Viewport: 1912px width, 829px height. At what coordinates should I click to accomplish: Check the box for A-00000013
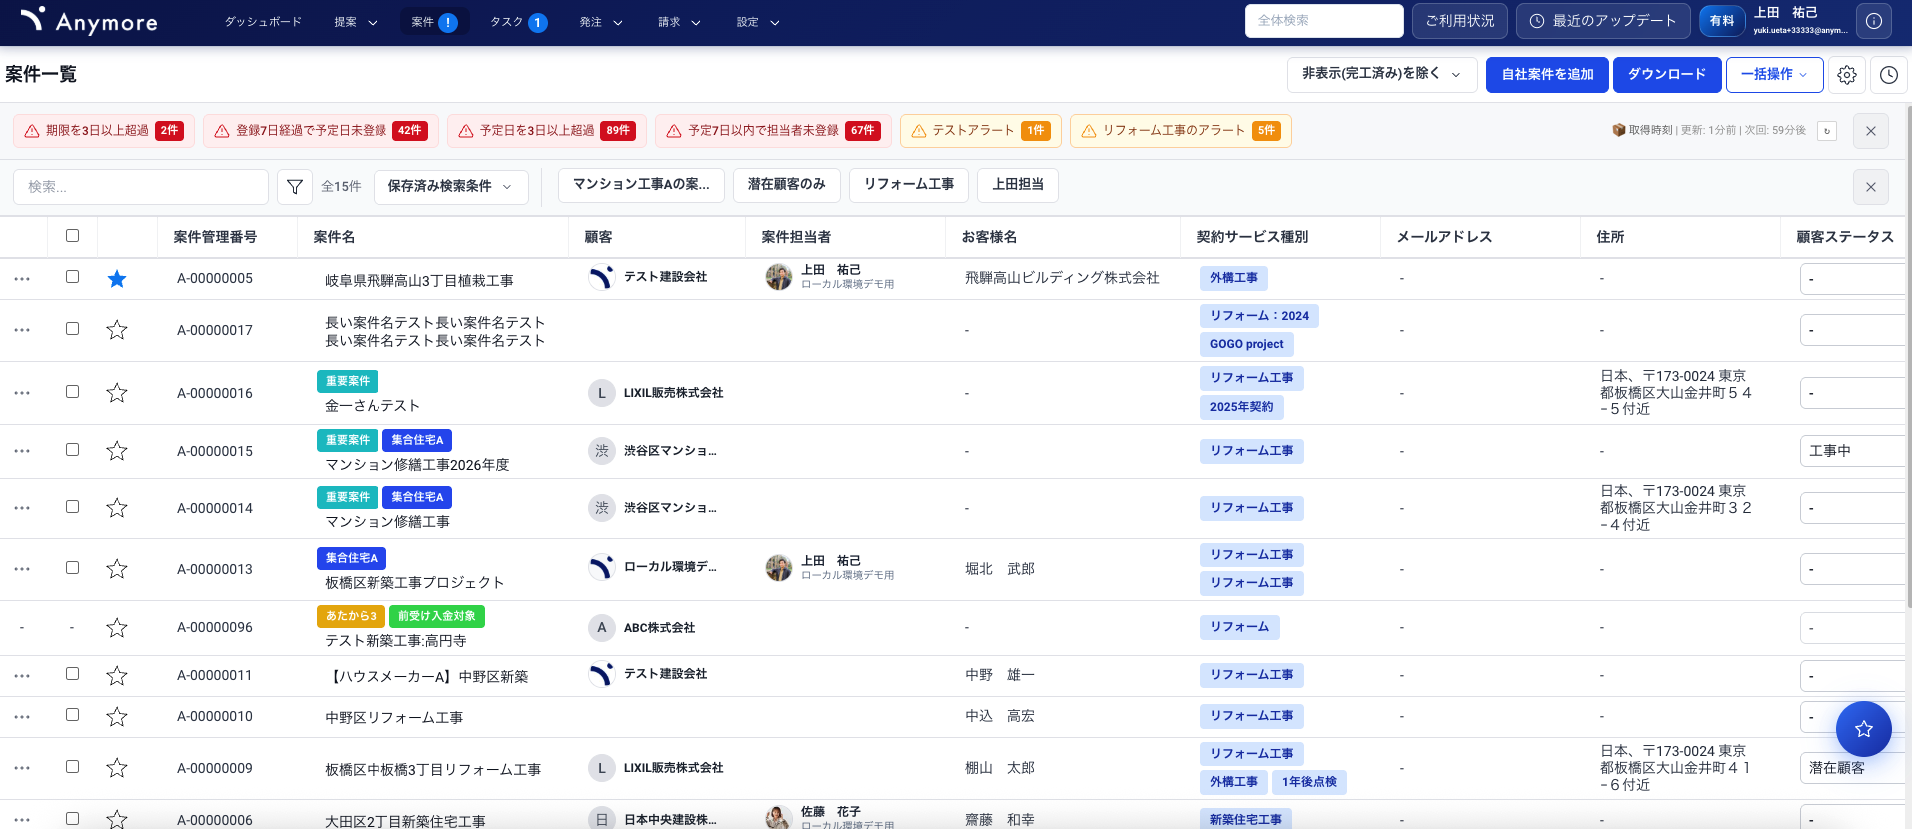tap(72, 568)
